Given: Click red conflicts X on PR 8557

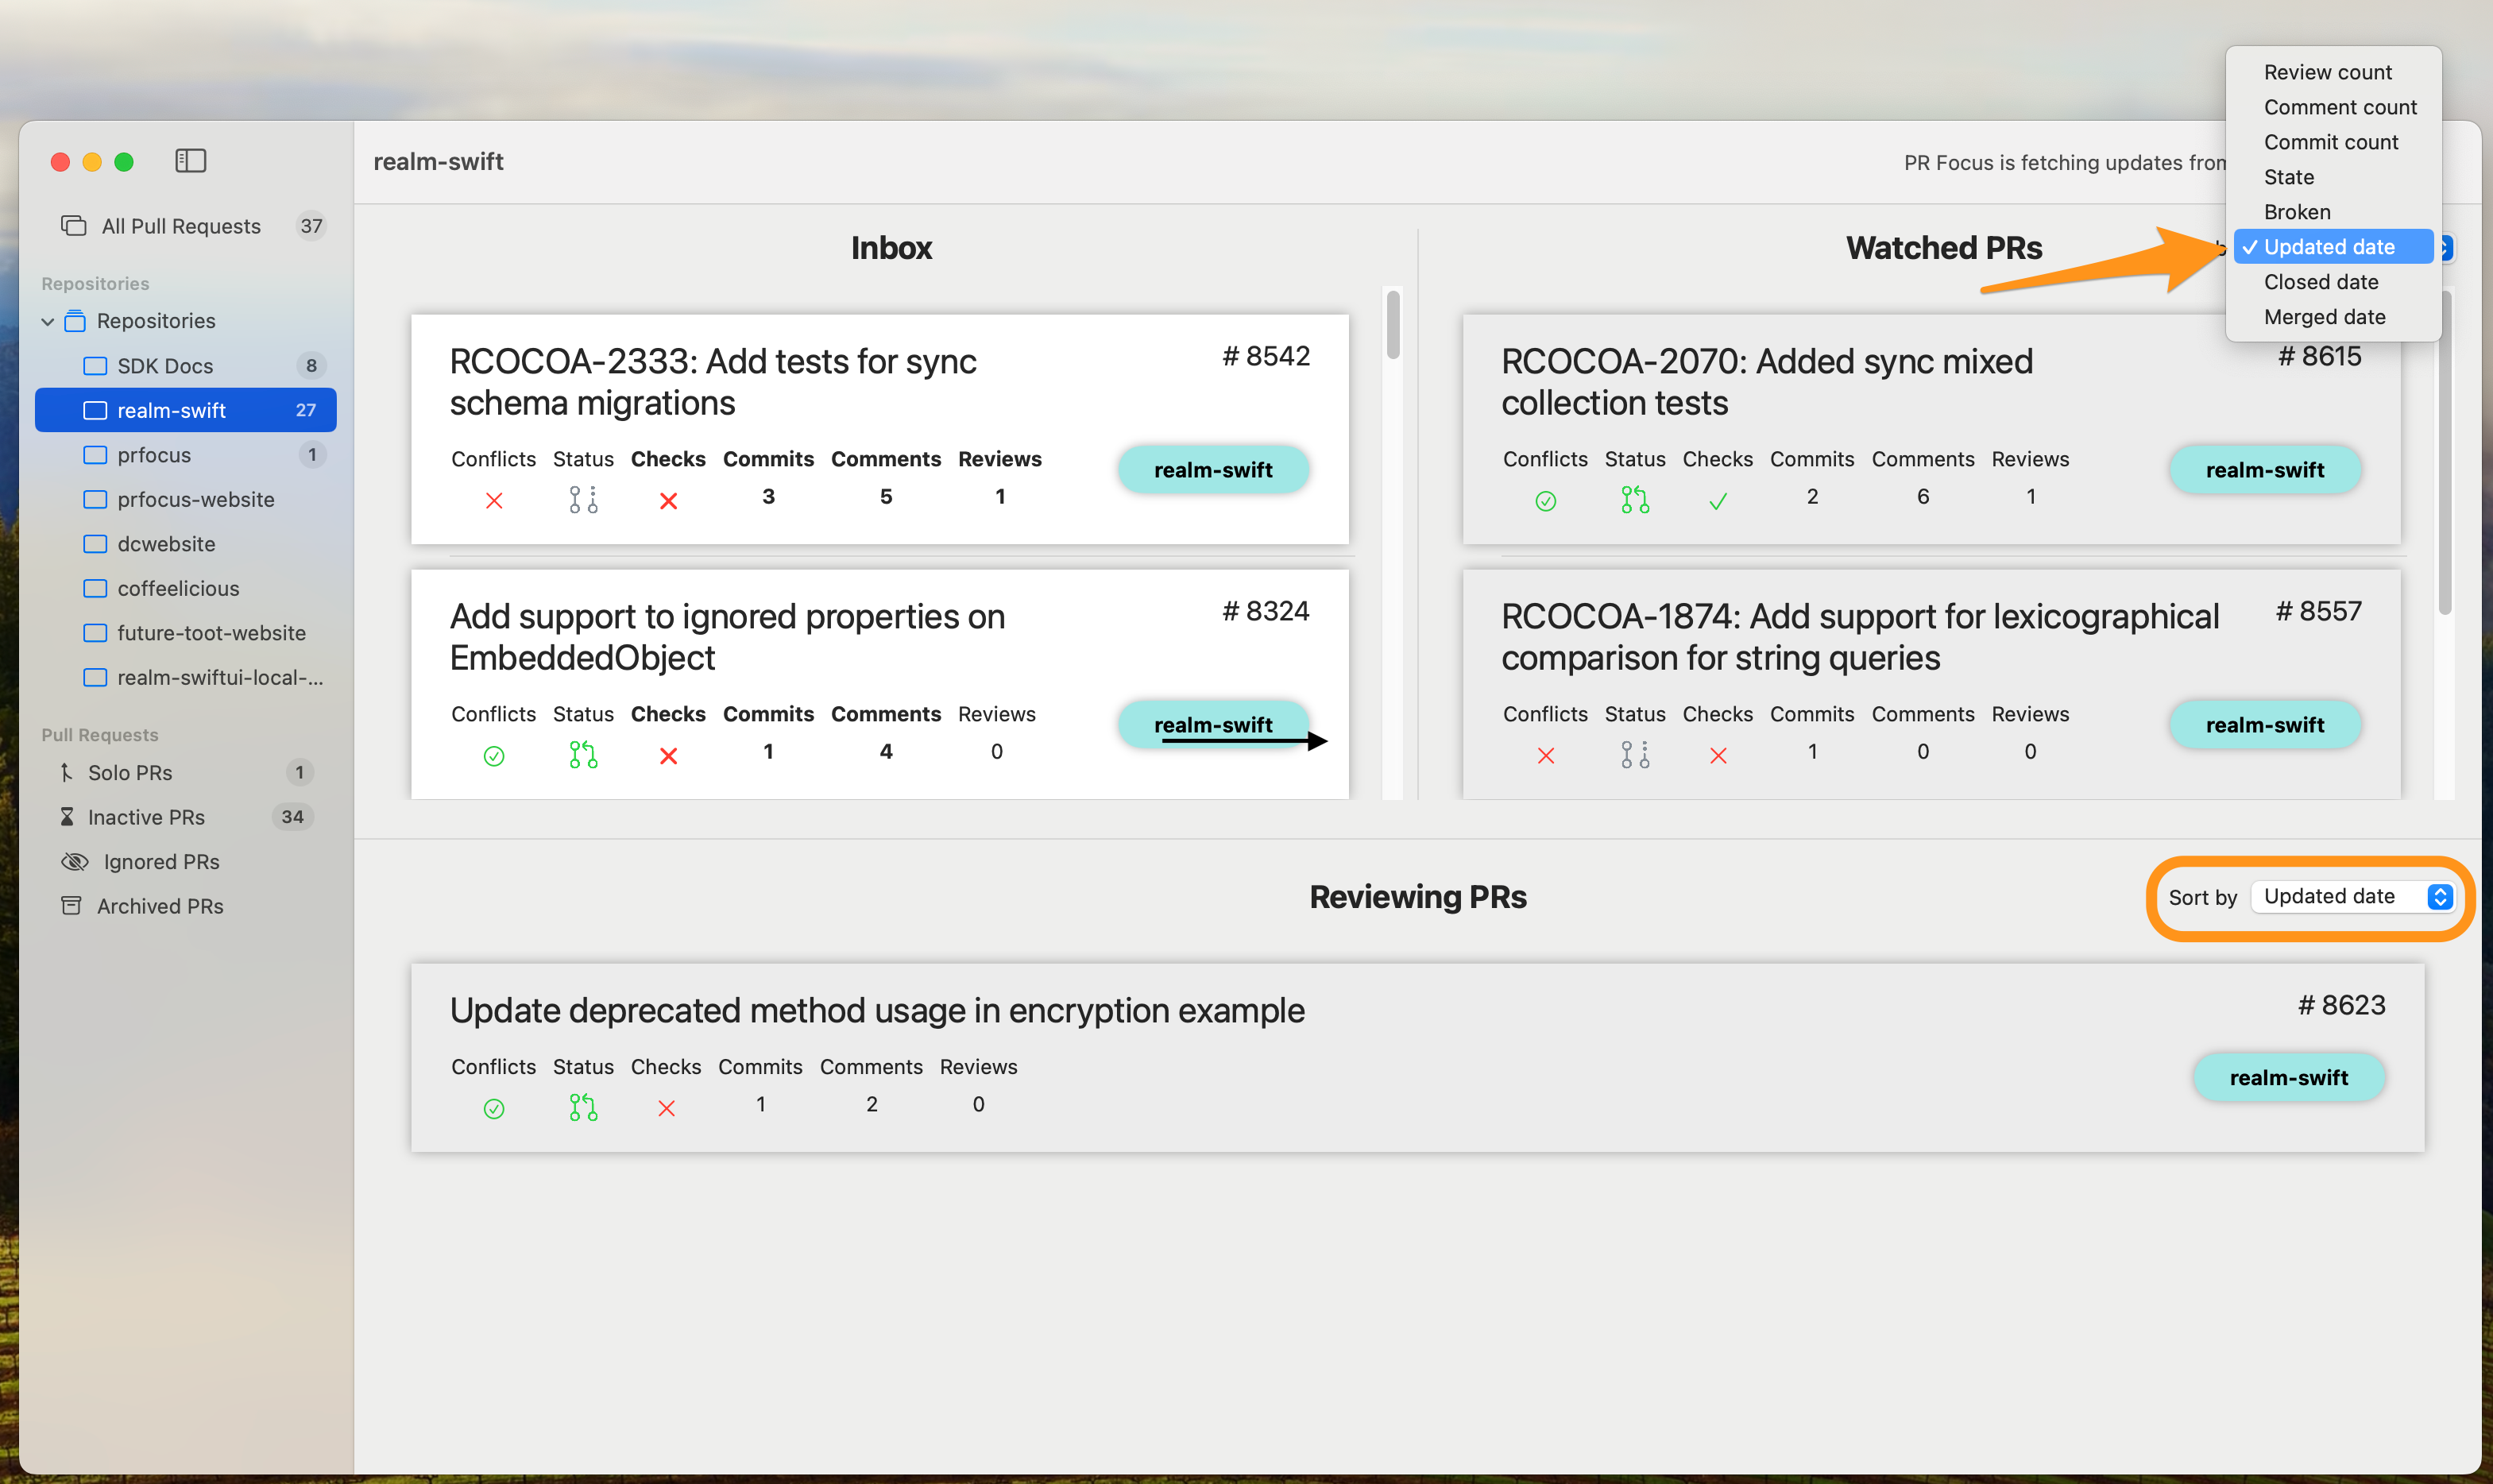Looking at the screenshot, I should coord(1546,756).
